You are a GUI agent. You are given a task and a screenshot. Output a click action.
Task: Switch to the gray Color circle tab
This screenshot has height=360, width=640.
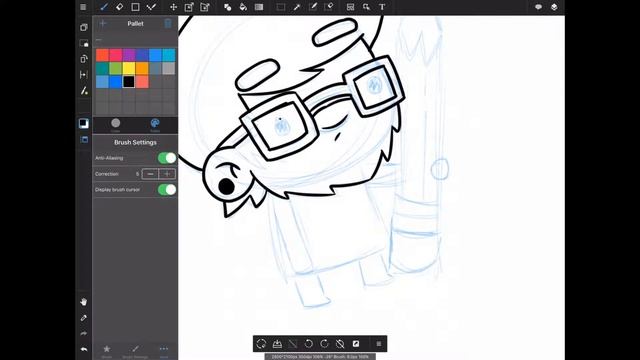tap(116, 125)
